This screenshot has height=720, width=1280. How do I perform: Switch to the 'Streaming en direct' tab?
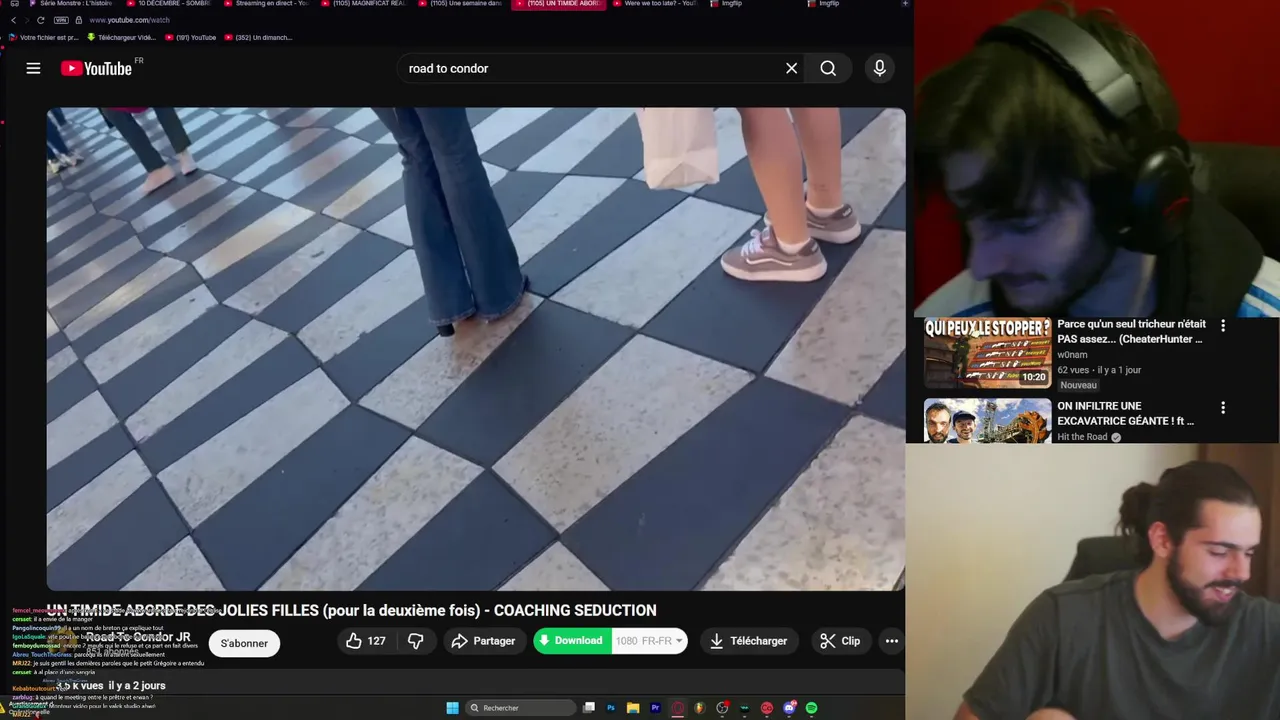(x=265, y=4)
